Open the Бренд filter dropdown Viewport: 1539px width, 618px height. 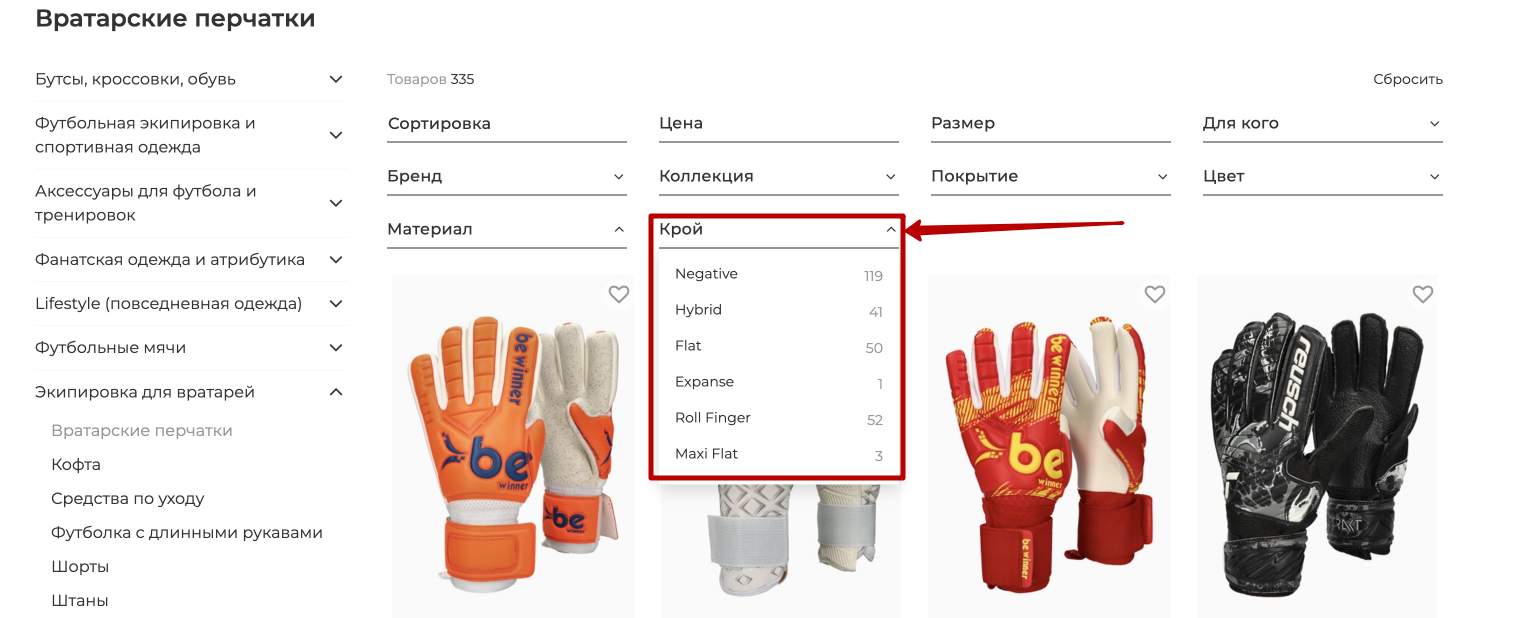tap(507, 176)
